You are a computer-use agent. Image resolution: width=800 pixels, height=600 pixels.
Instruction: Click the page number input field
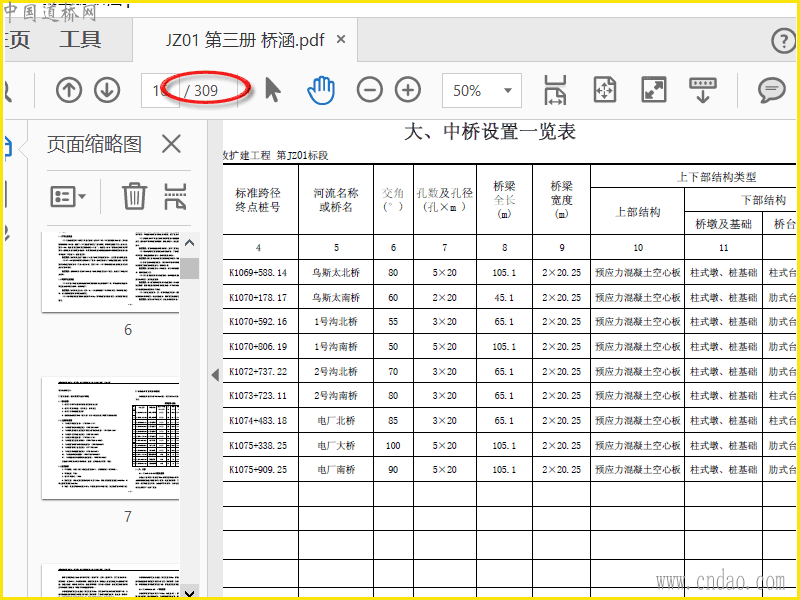160,90
